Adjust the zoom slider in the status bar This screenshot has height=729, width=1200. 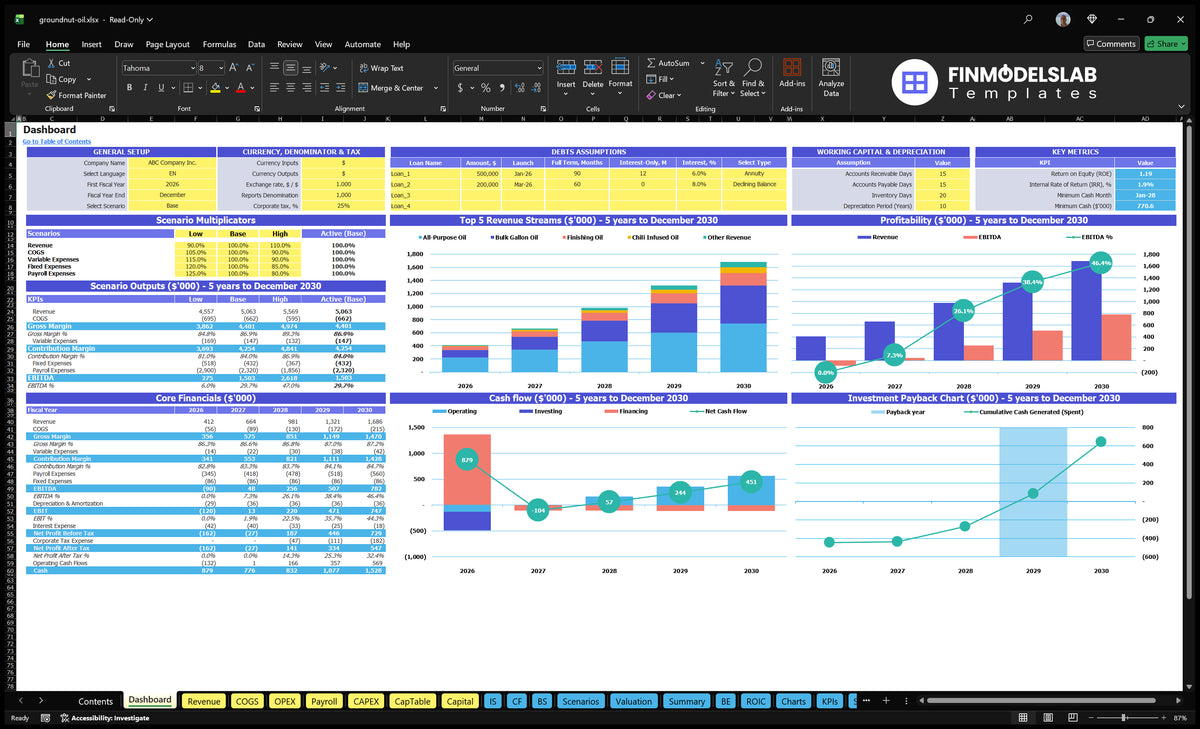point(1124,718)
